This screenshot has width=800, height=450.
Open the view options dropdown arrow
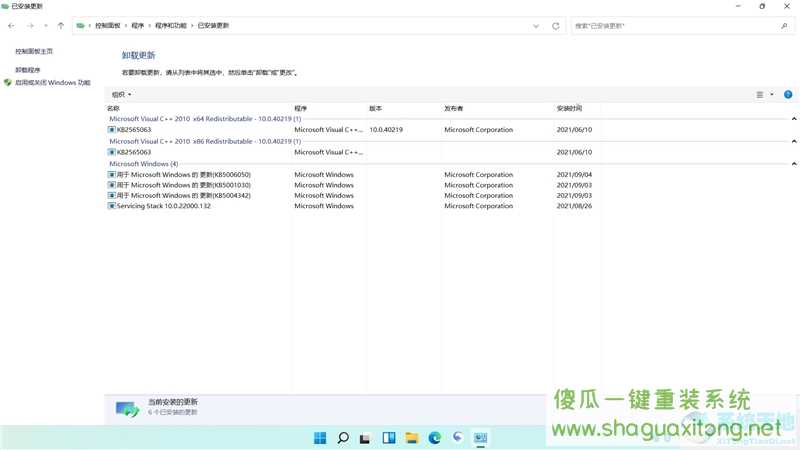772,94
